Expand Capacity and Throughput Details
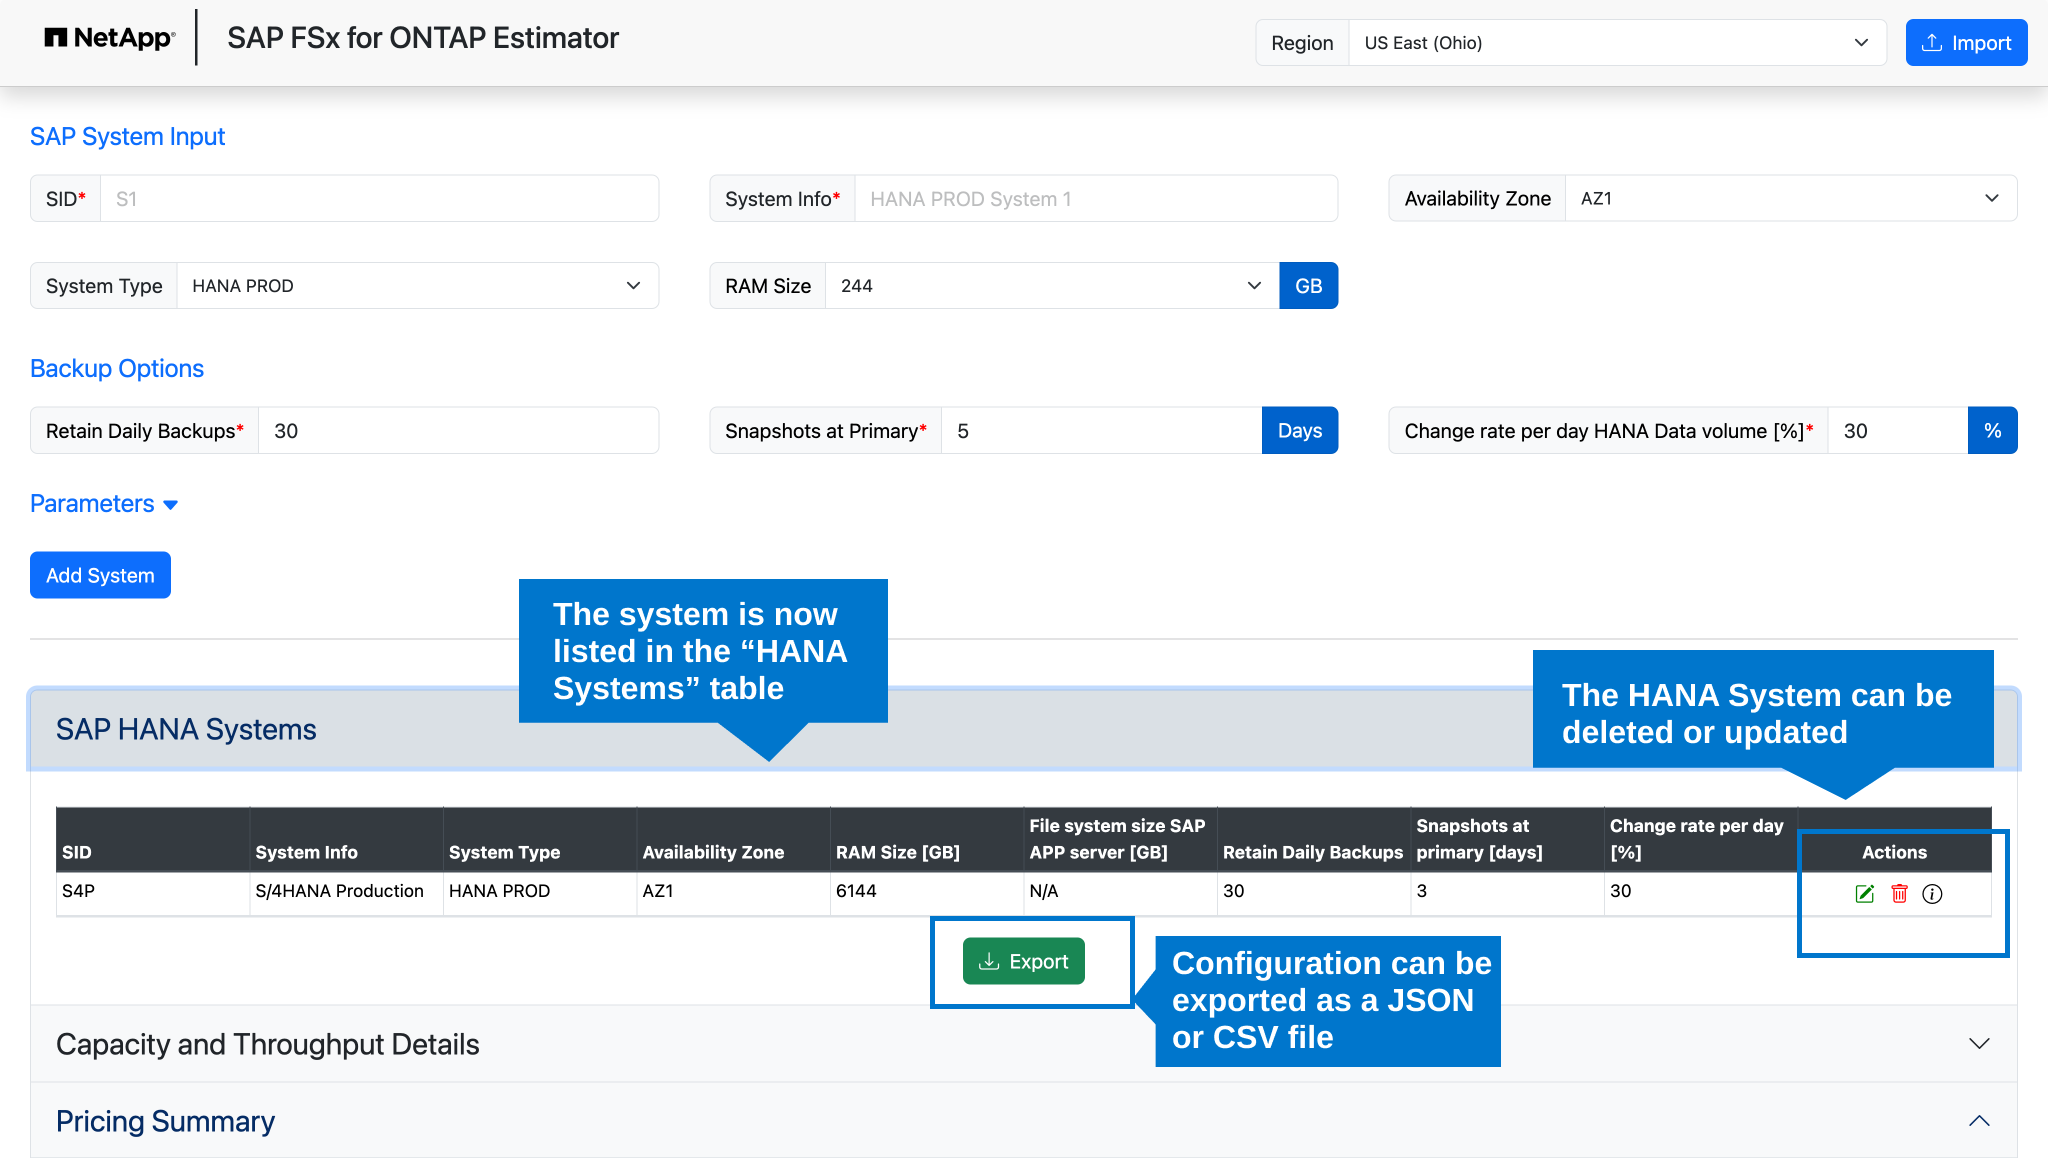Screen dimensions: 2048x1158 1023,1044
